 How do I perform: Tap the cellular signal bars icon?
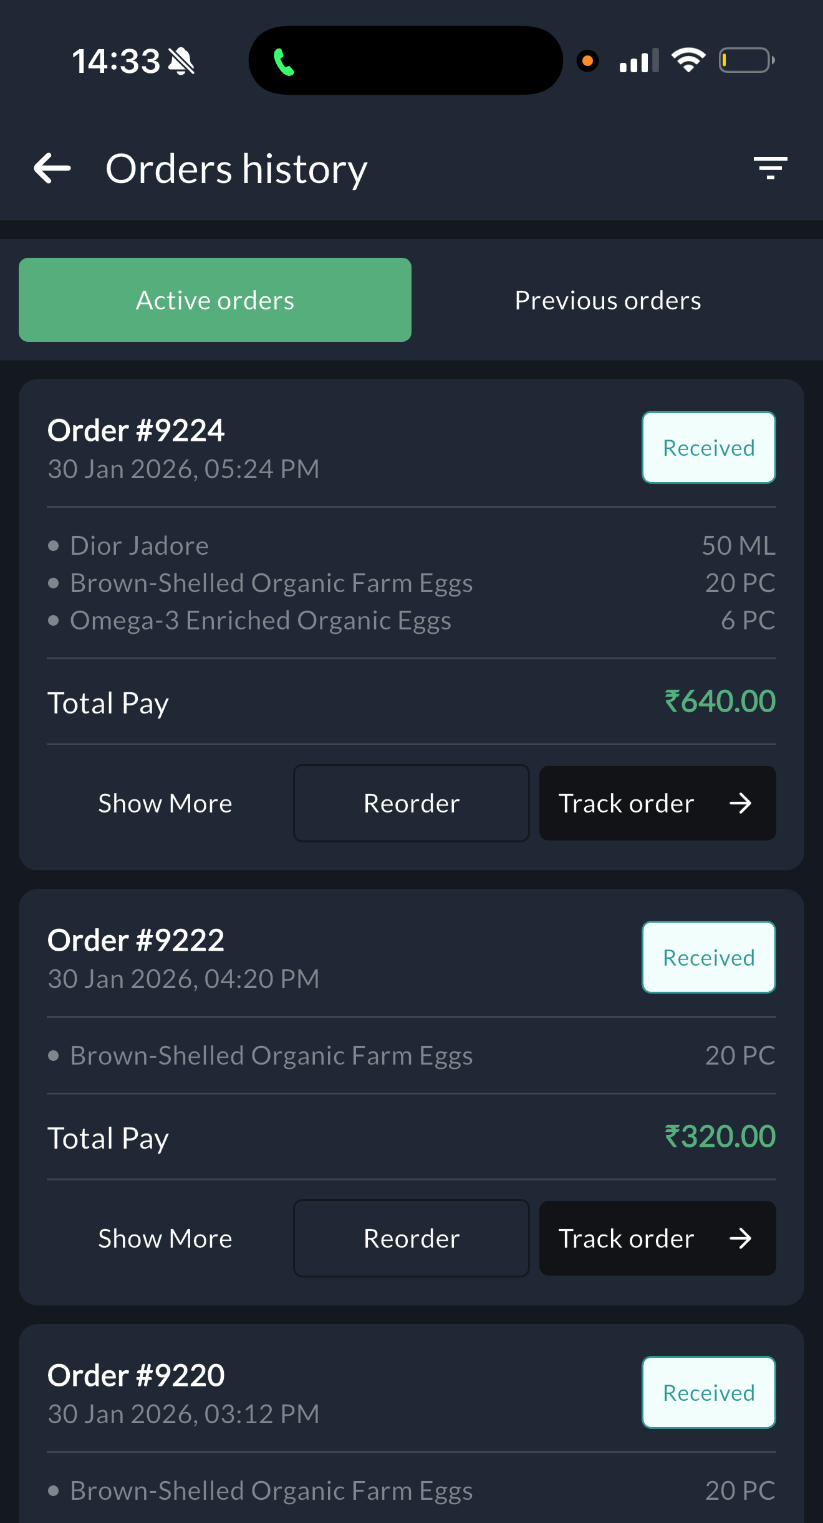click(x=639, y=62)
